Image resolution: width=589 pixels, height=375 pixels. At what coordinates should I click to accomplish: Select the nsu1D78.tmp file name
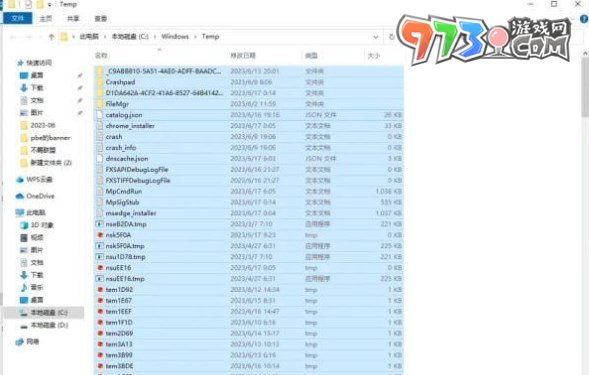125,257
